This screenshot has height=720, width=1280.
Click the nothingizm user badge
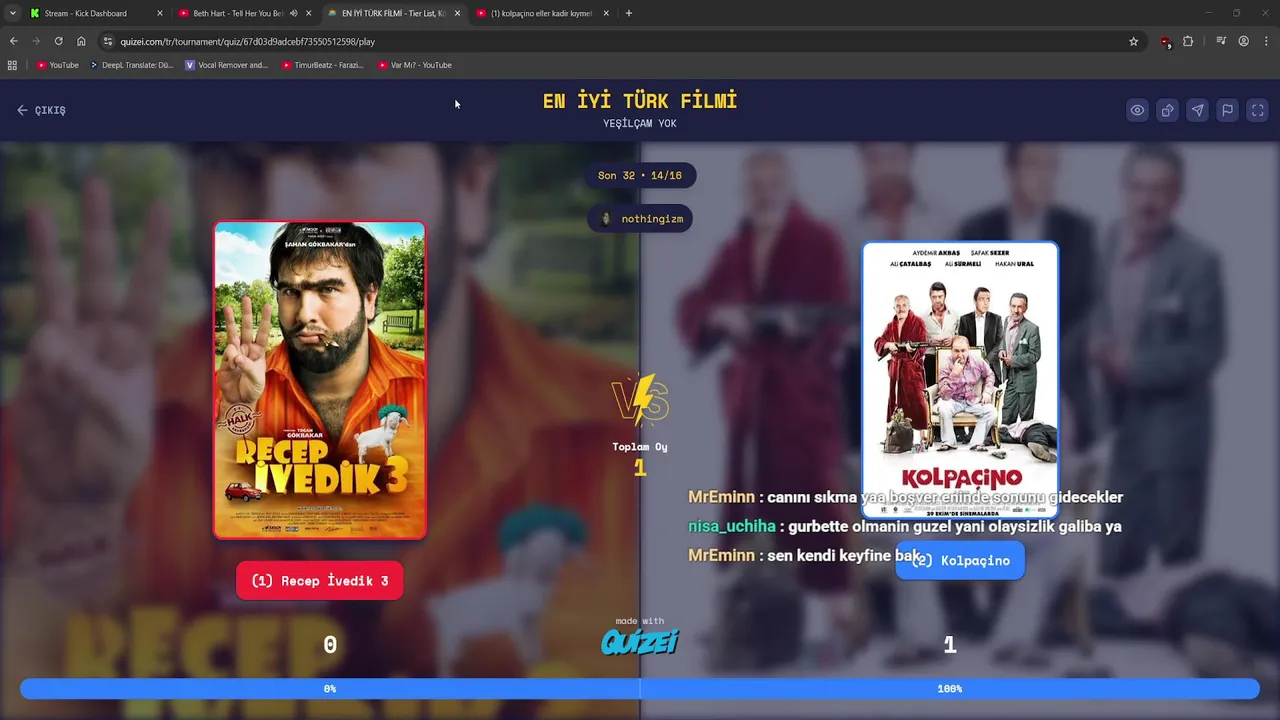640,218
